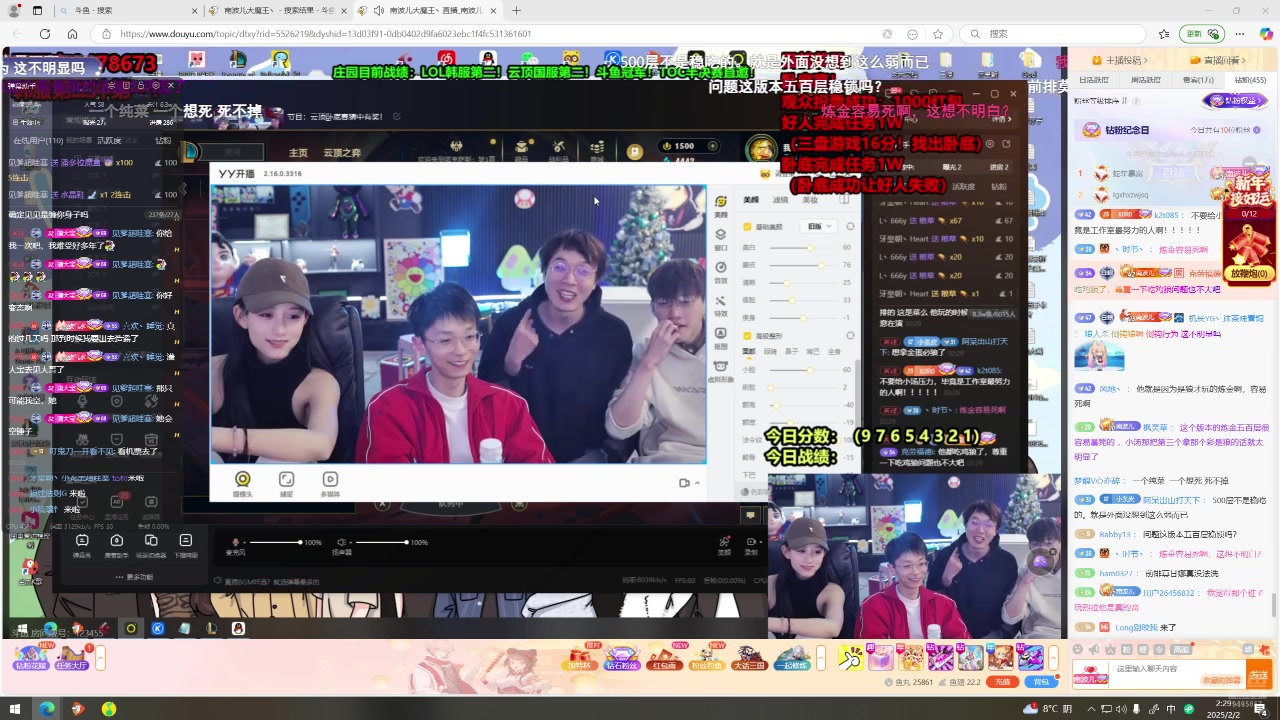The height and width of the screenshot is (720, 1280).
Task: Open the 音效 sound effects icon
Action: pos(721,271)
